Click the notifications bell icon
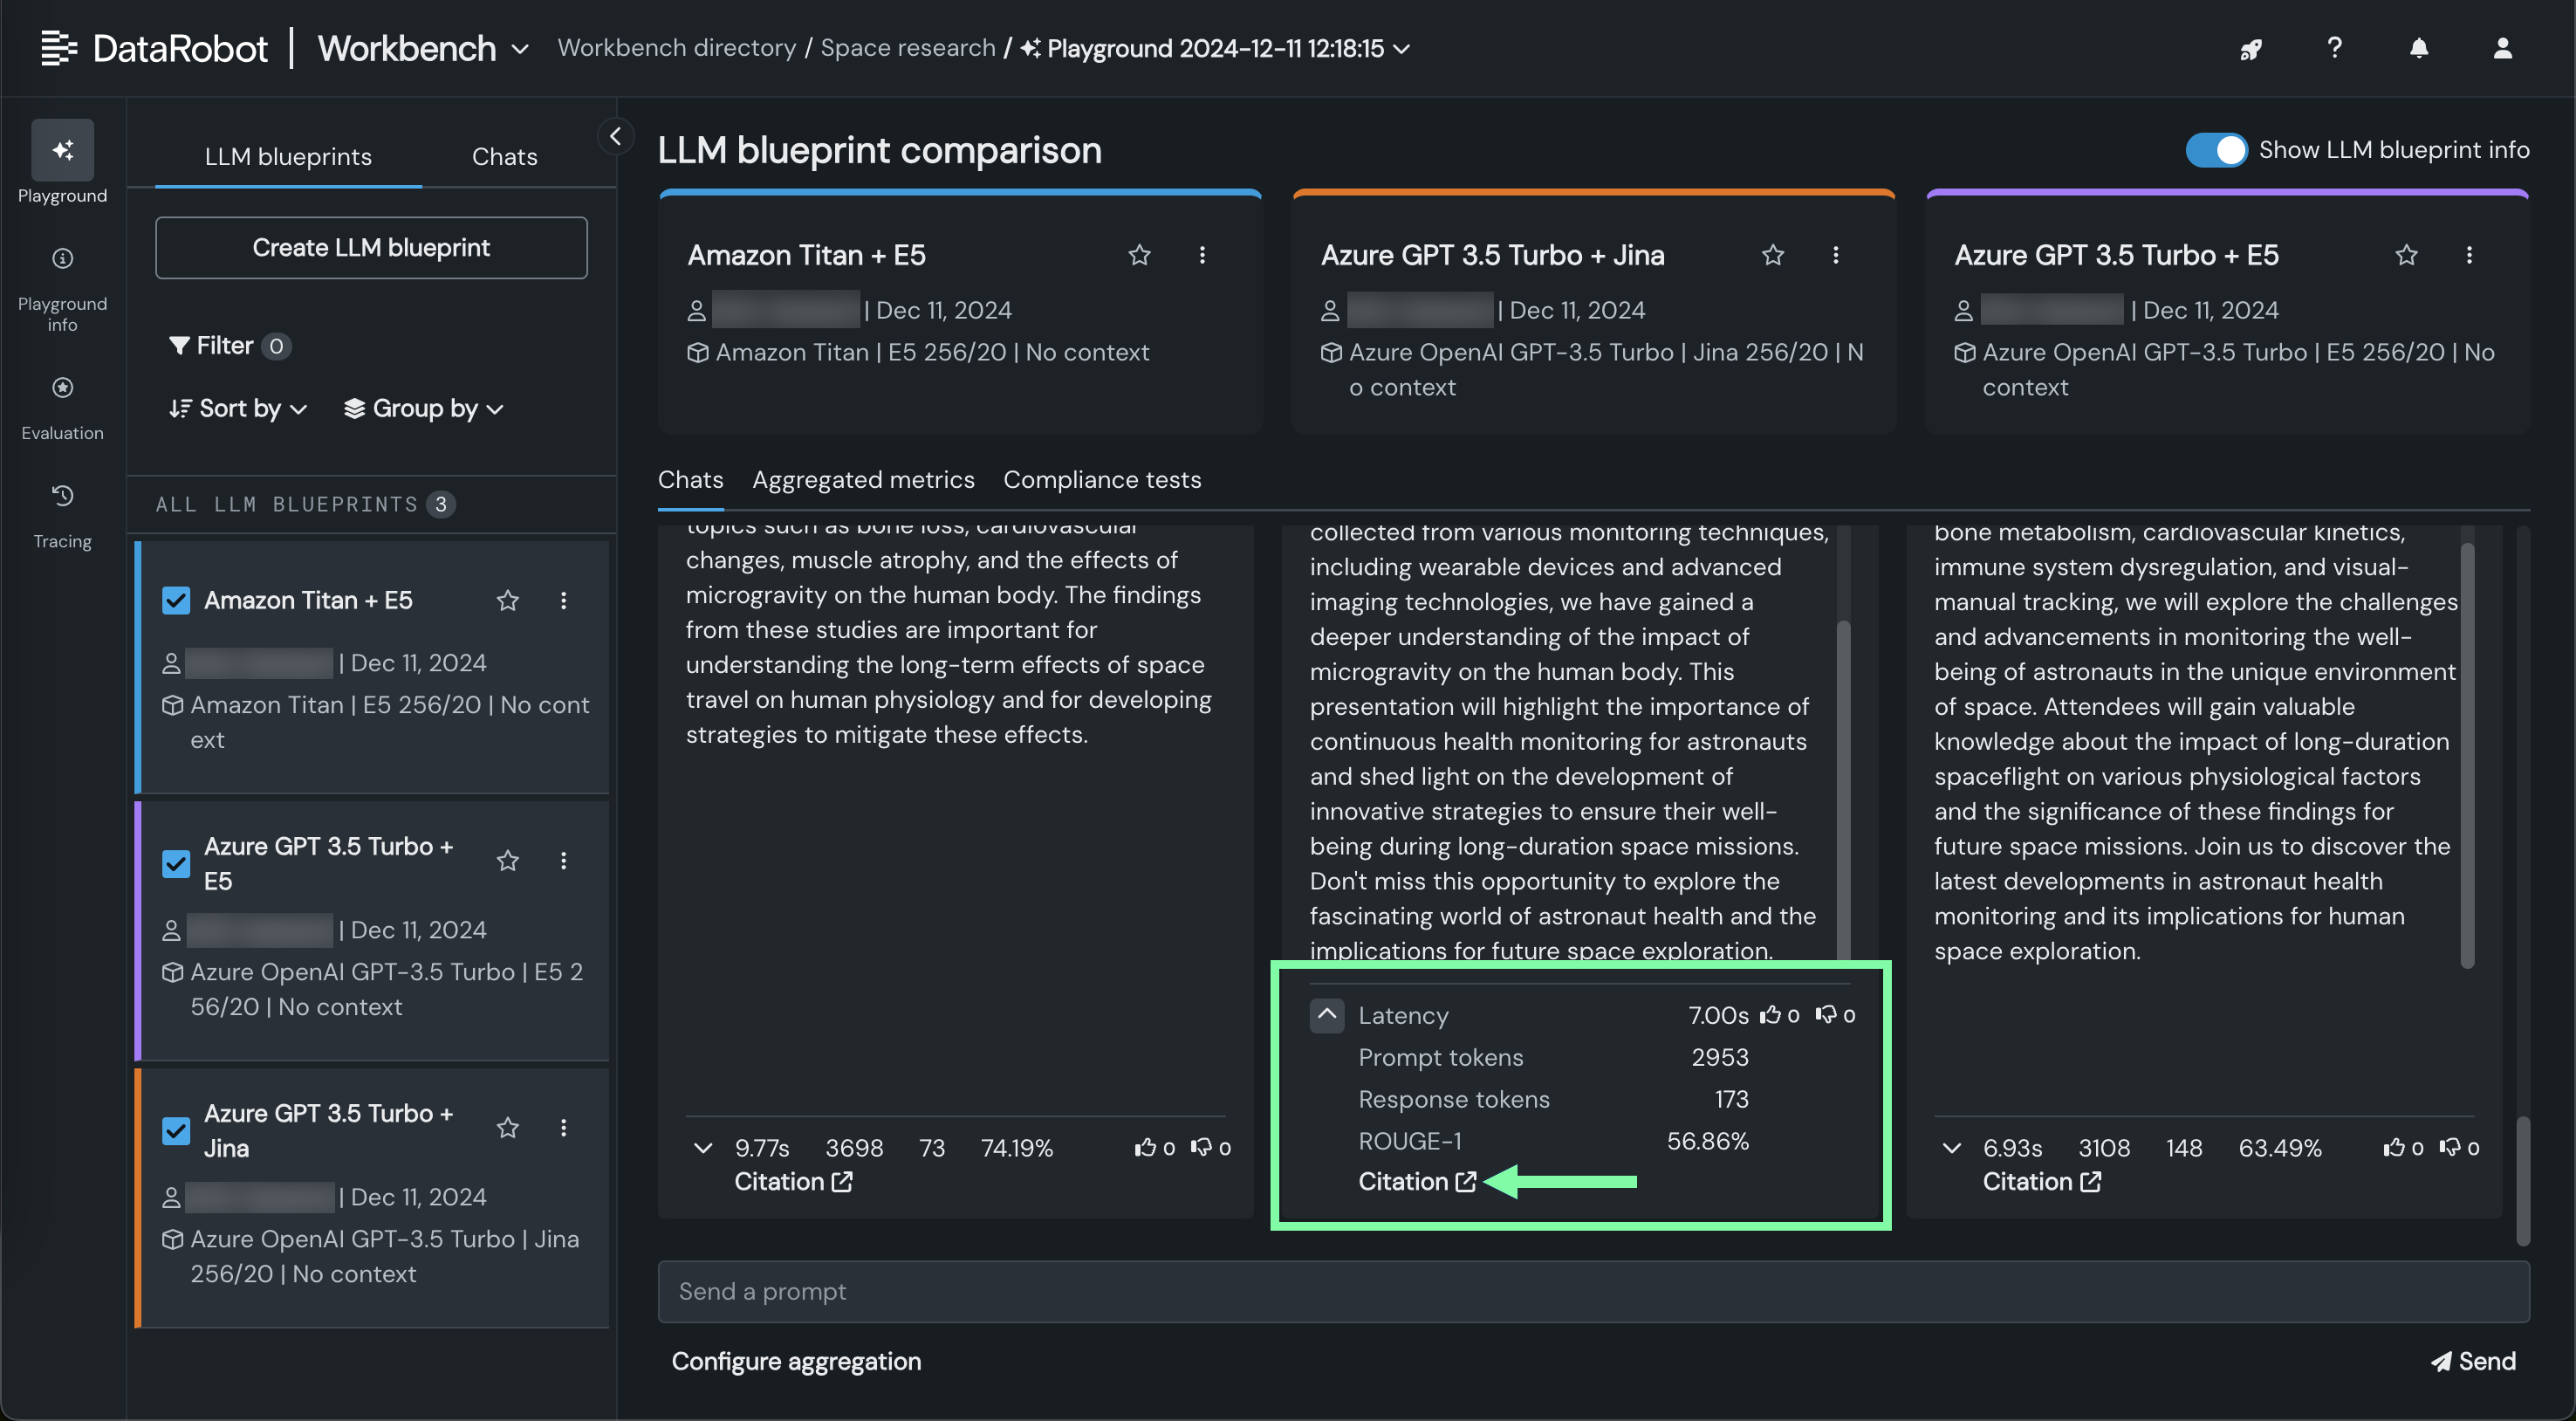Image resolution: width=2576 pixels, height=1421 pixels. [2418, 48]
